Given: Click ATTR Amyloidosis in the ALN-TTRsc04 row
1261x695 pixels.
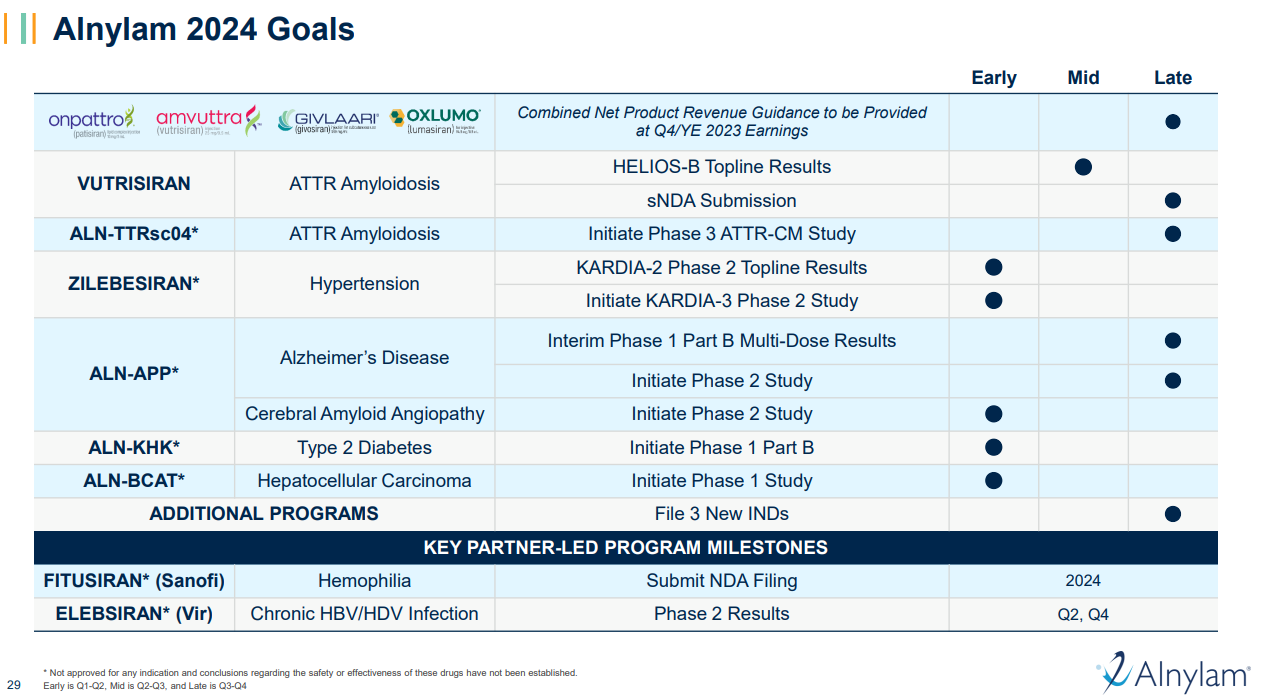Looking at the screenshot, I should pyautogui.click(x=364, y=234).
